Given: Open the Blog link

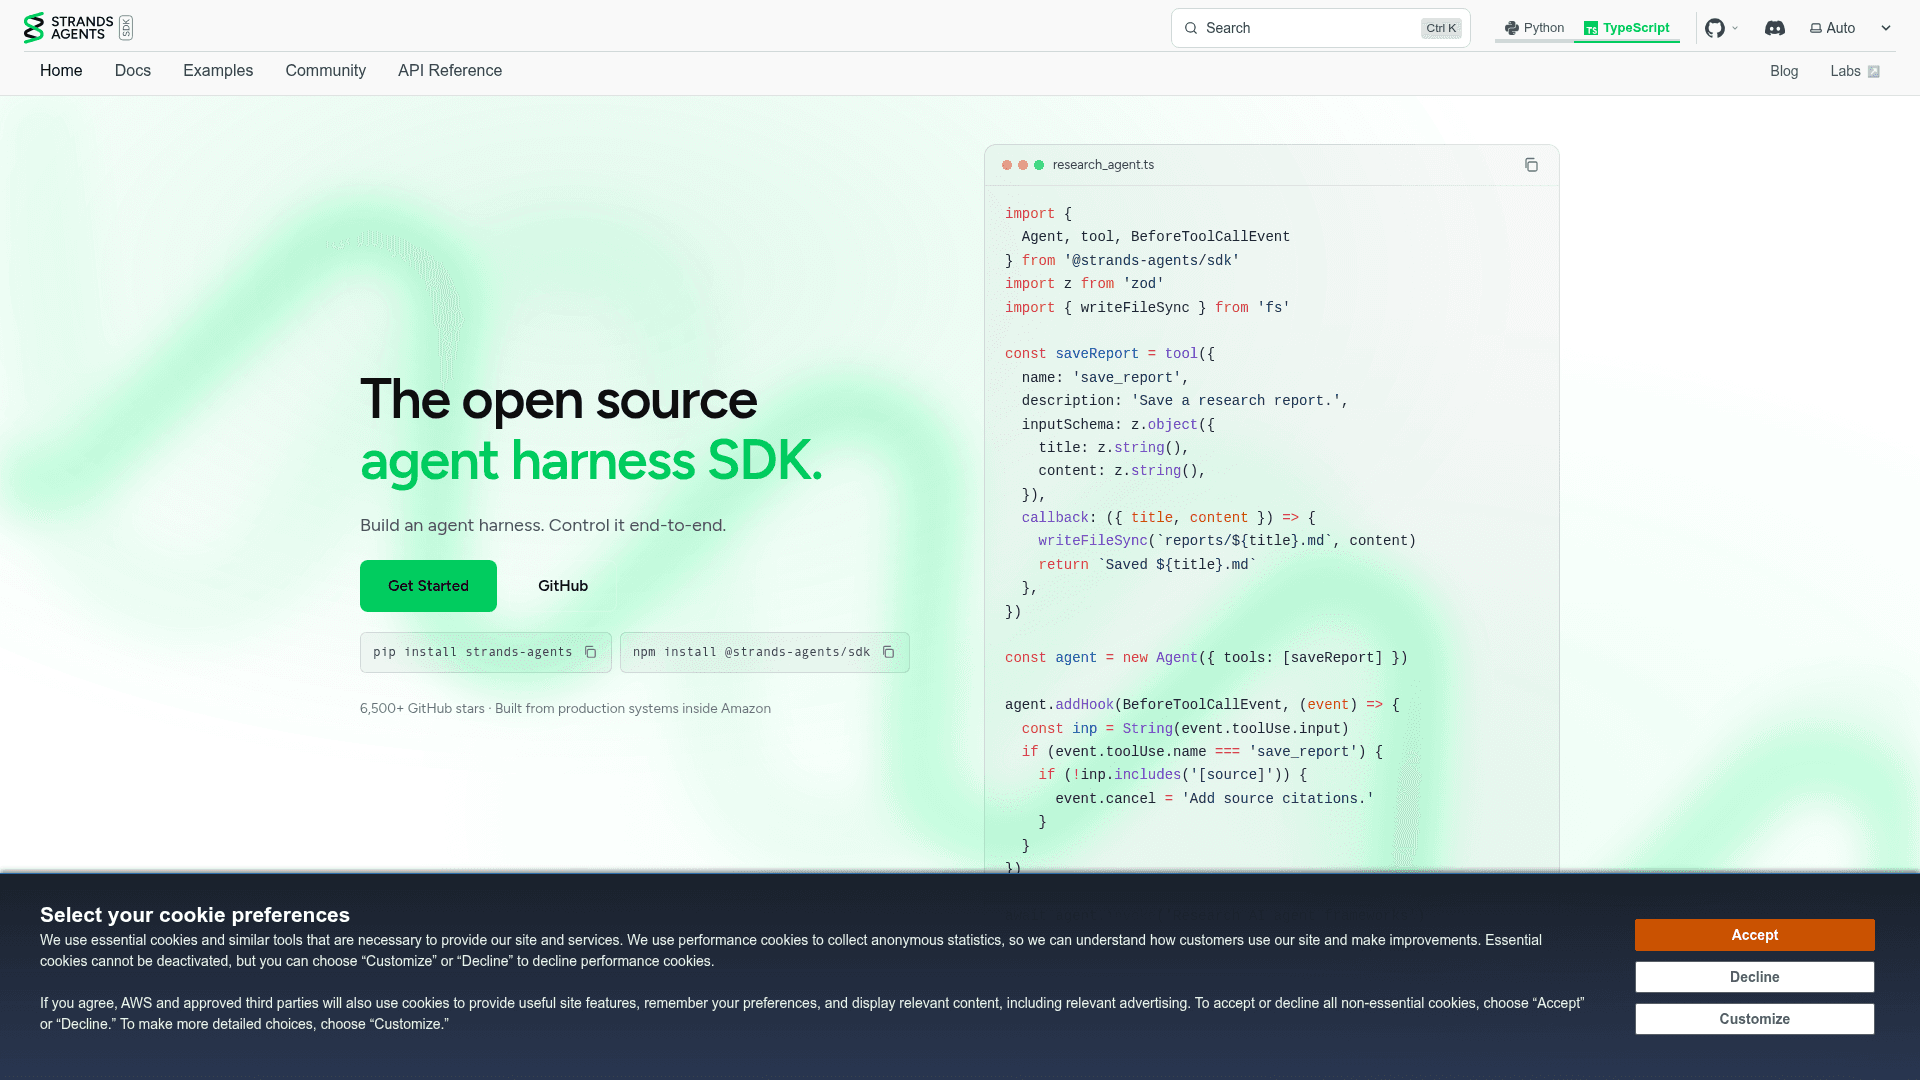Looking at the screenshot, I should click(1784, 71).
